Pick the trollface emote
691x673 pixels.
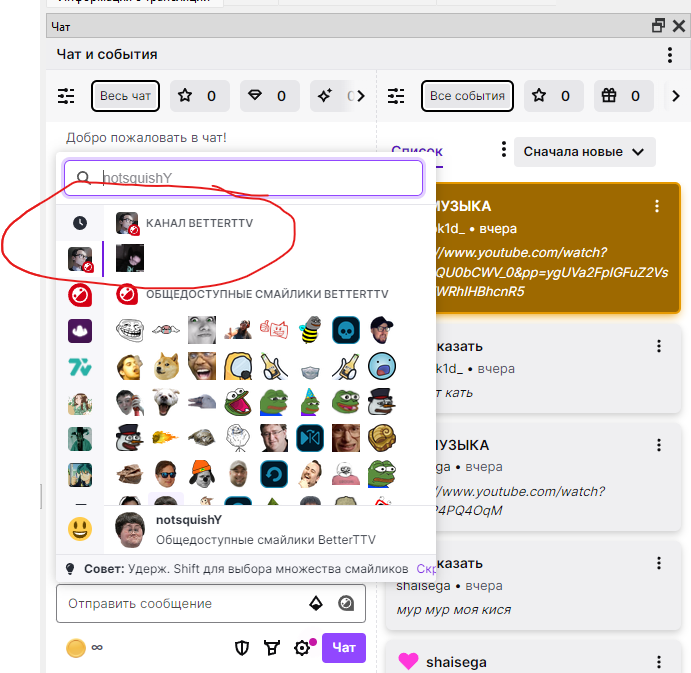click(130, 330)
